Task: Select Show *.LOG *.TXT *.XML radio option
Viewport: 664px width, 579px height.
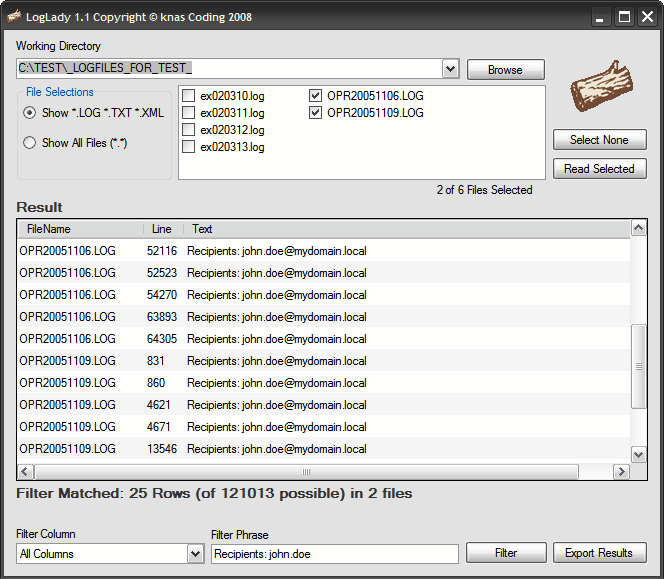Action: pyautogui.click(x=30, y=113)
